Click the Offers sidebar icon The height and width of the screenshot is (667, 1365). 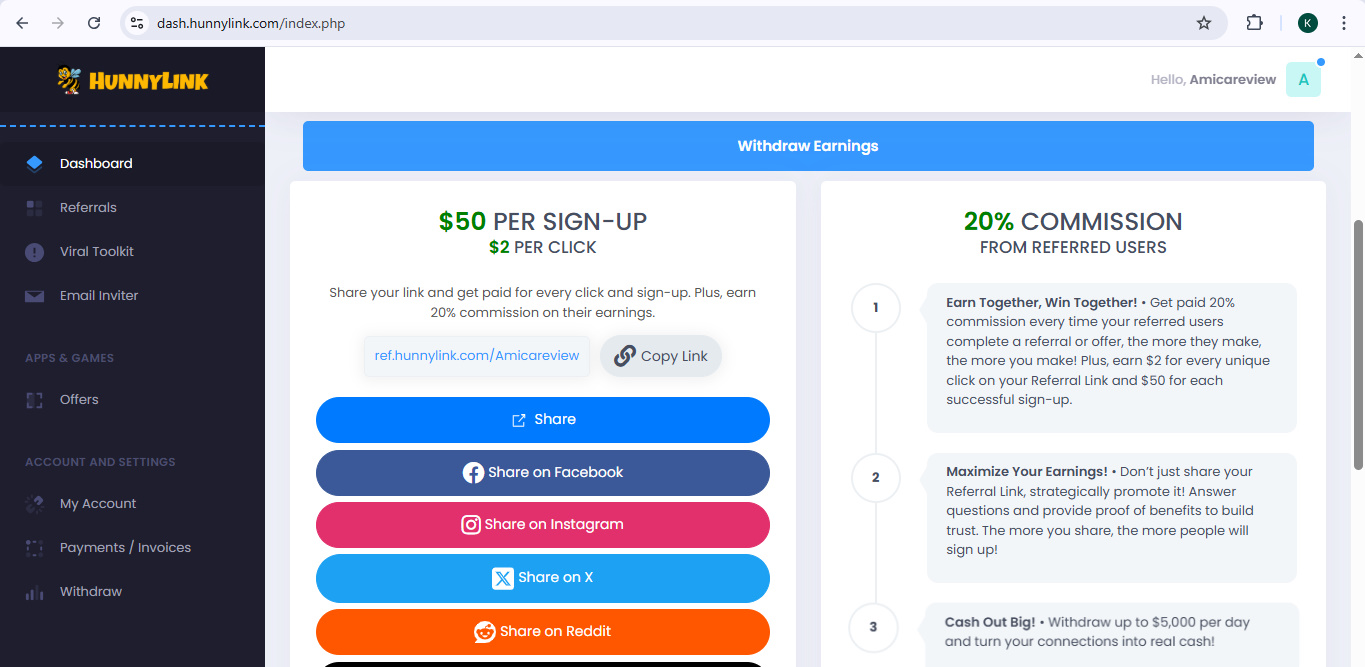tap(35, 400)
